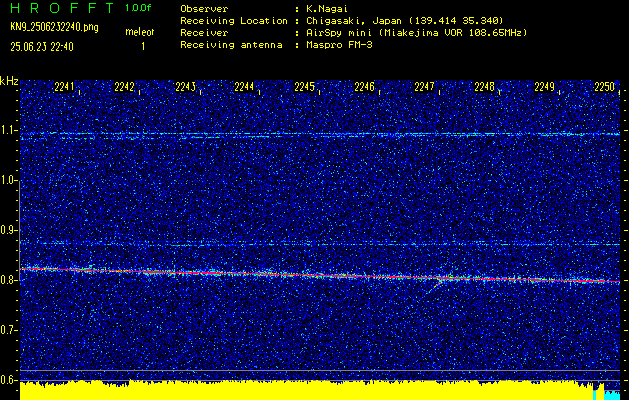The height and width of the screenshot is (400, 629).
Task: Click the 2243 time marker
Action: [185, 87]
